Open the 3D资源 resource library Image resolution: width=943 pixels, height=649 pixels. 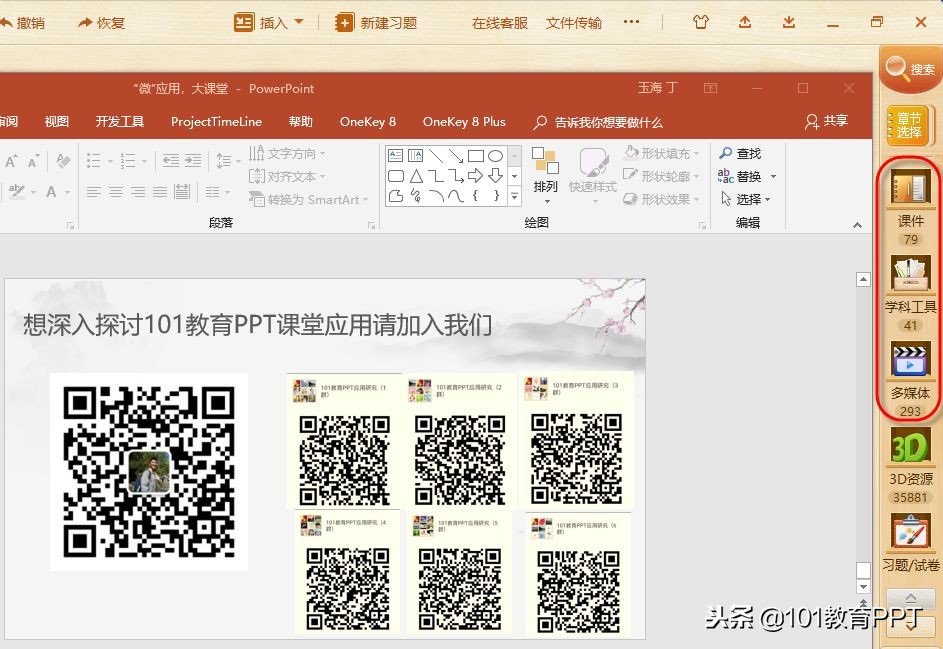910,465
